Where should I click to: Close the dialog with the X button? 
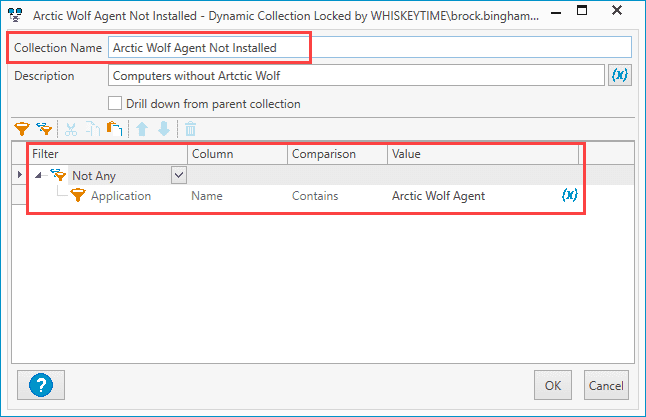(x=617, y=10)
